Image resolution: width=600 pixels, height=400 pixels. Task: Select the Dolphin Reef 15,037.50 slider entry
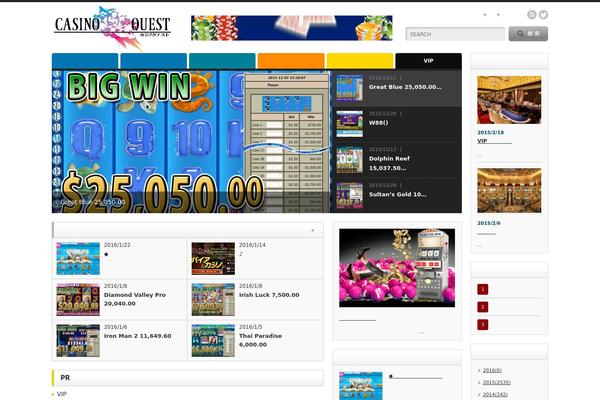click(x=397, y=160)
